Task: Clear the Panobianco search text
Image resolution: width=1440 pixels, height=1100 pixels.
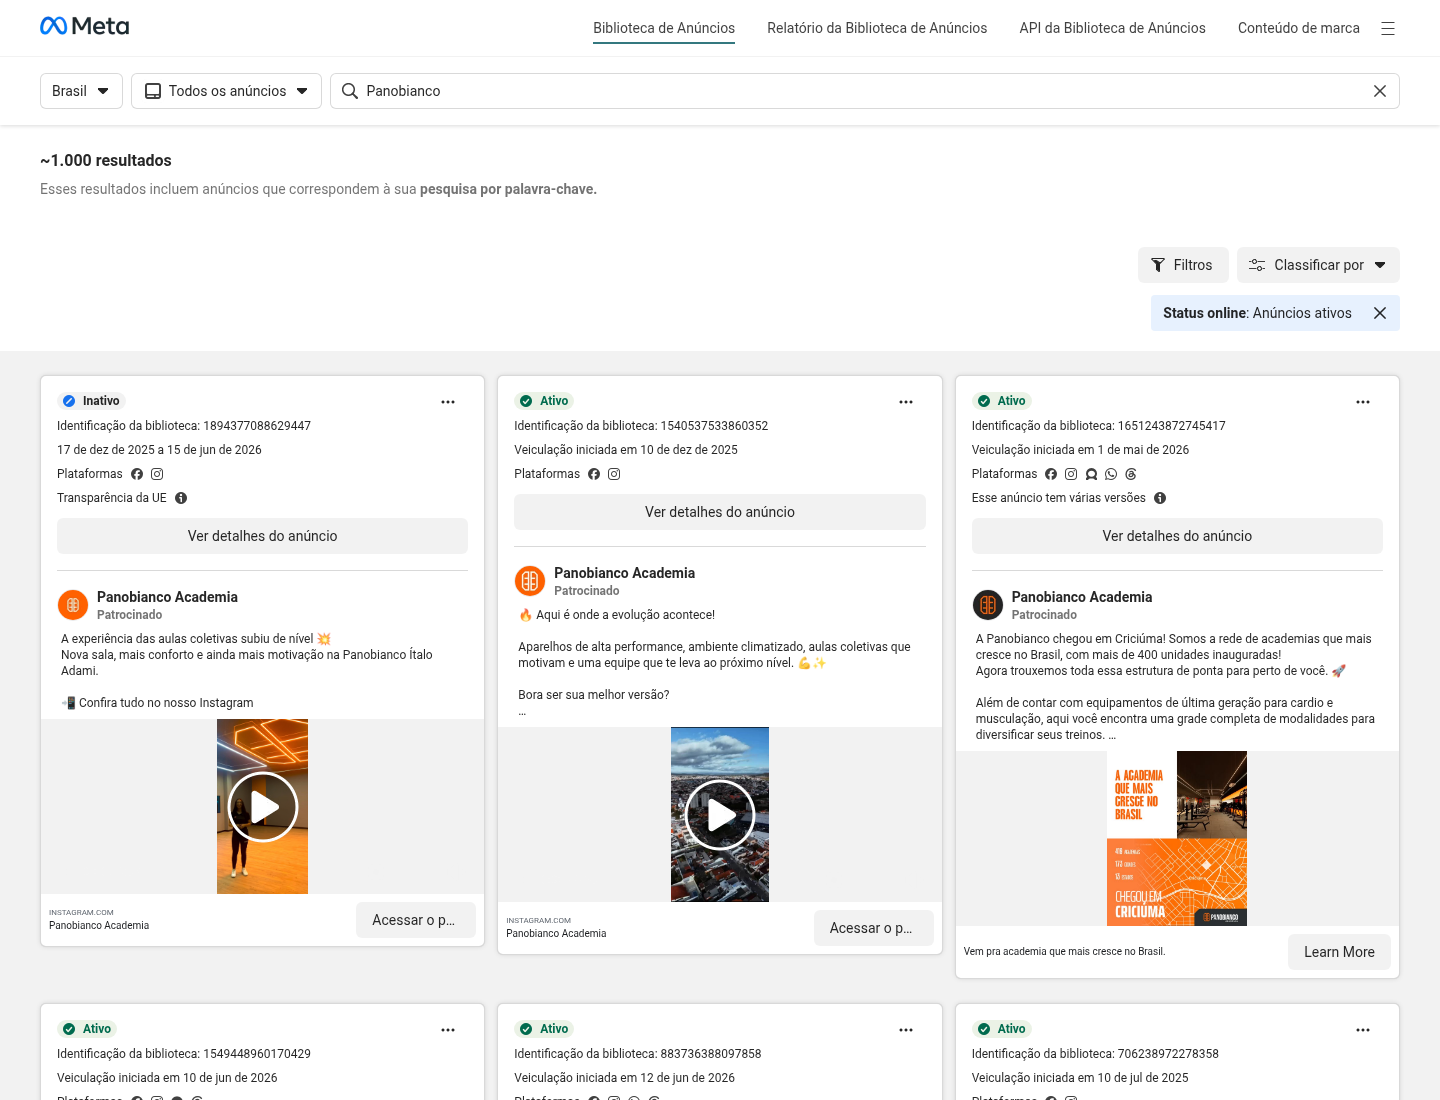Action: click(x=1380, y=91)
